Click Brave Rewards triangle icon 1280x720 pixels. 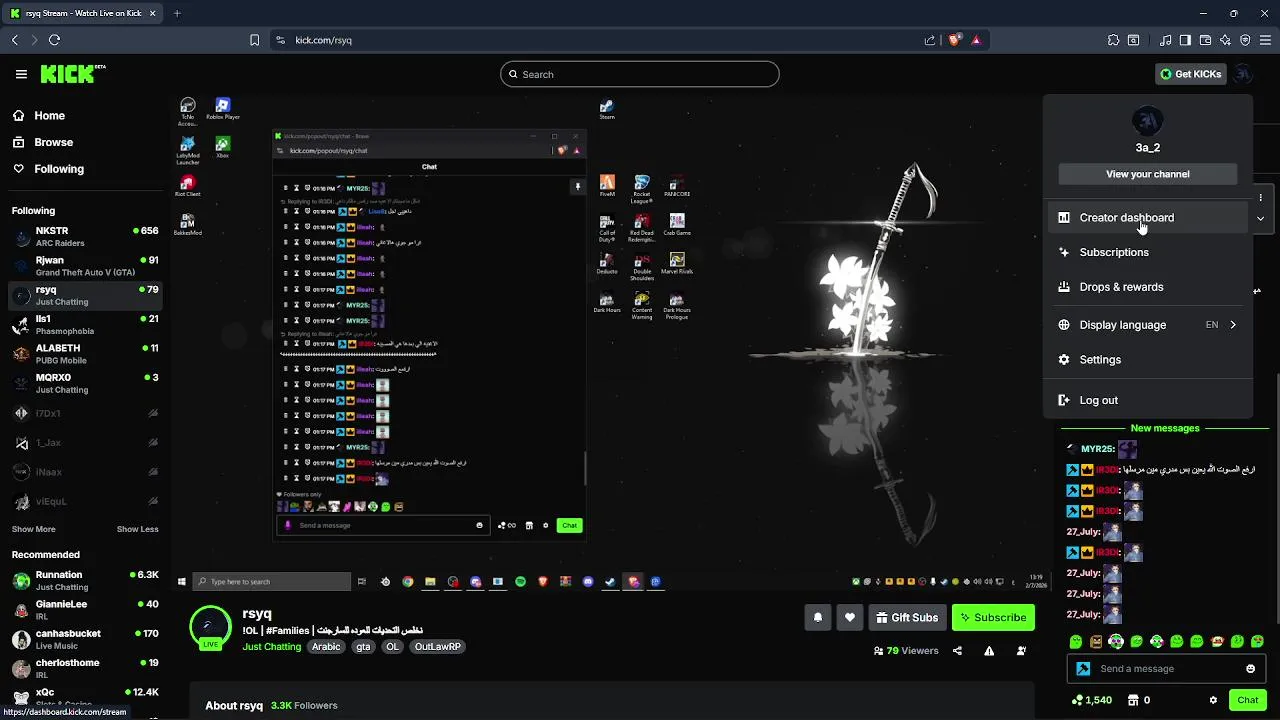pos(976,40)
